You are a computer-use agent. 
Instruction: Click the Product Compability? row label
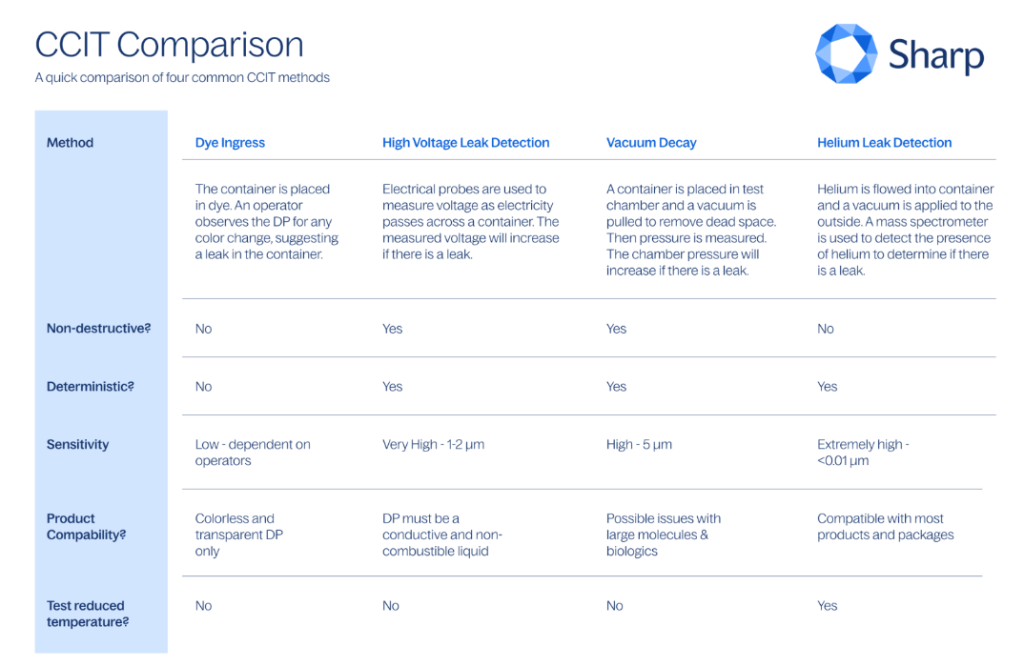click(x=86, y=526)
